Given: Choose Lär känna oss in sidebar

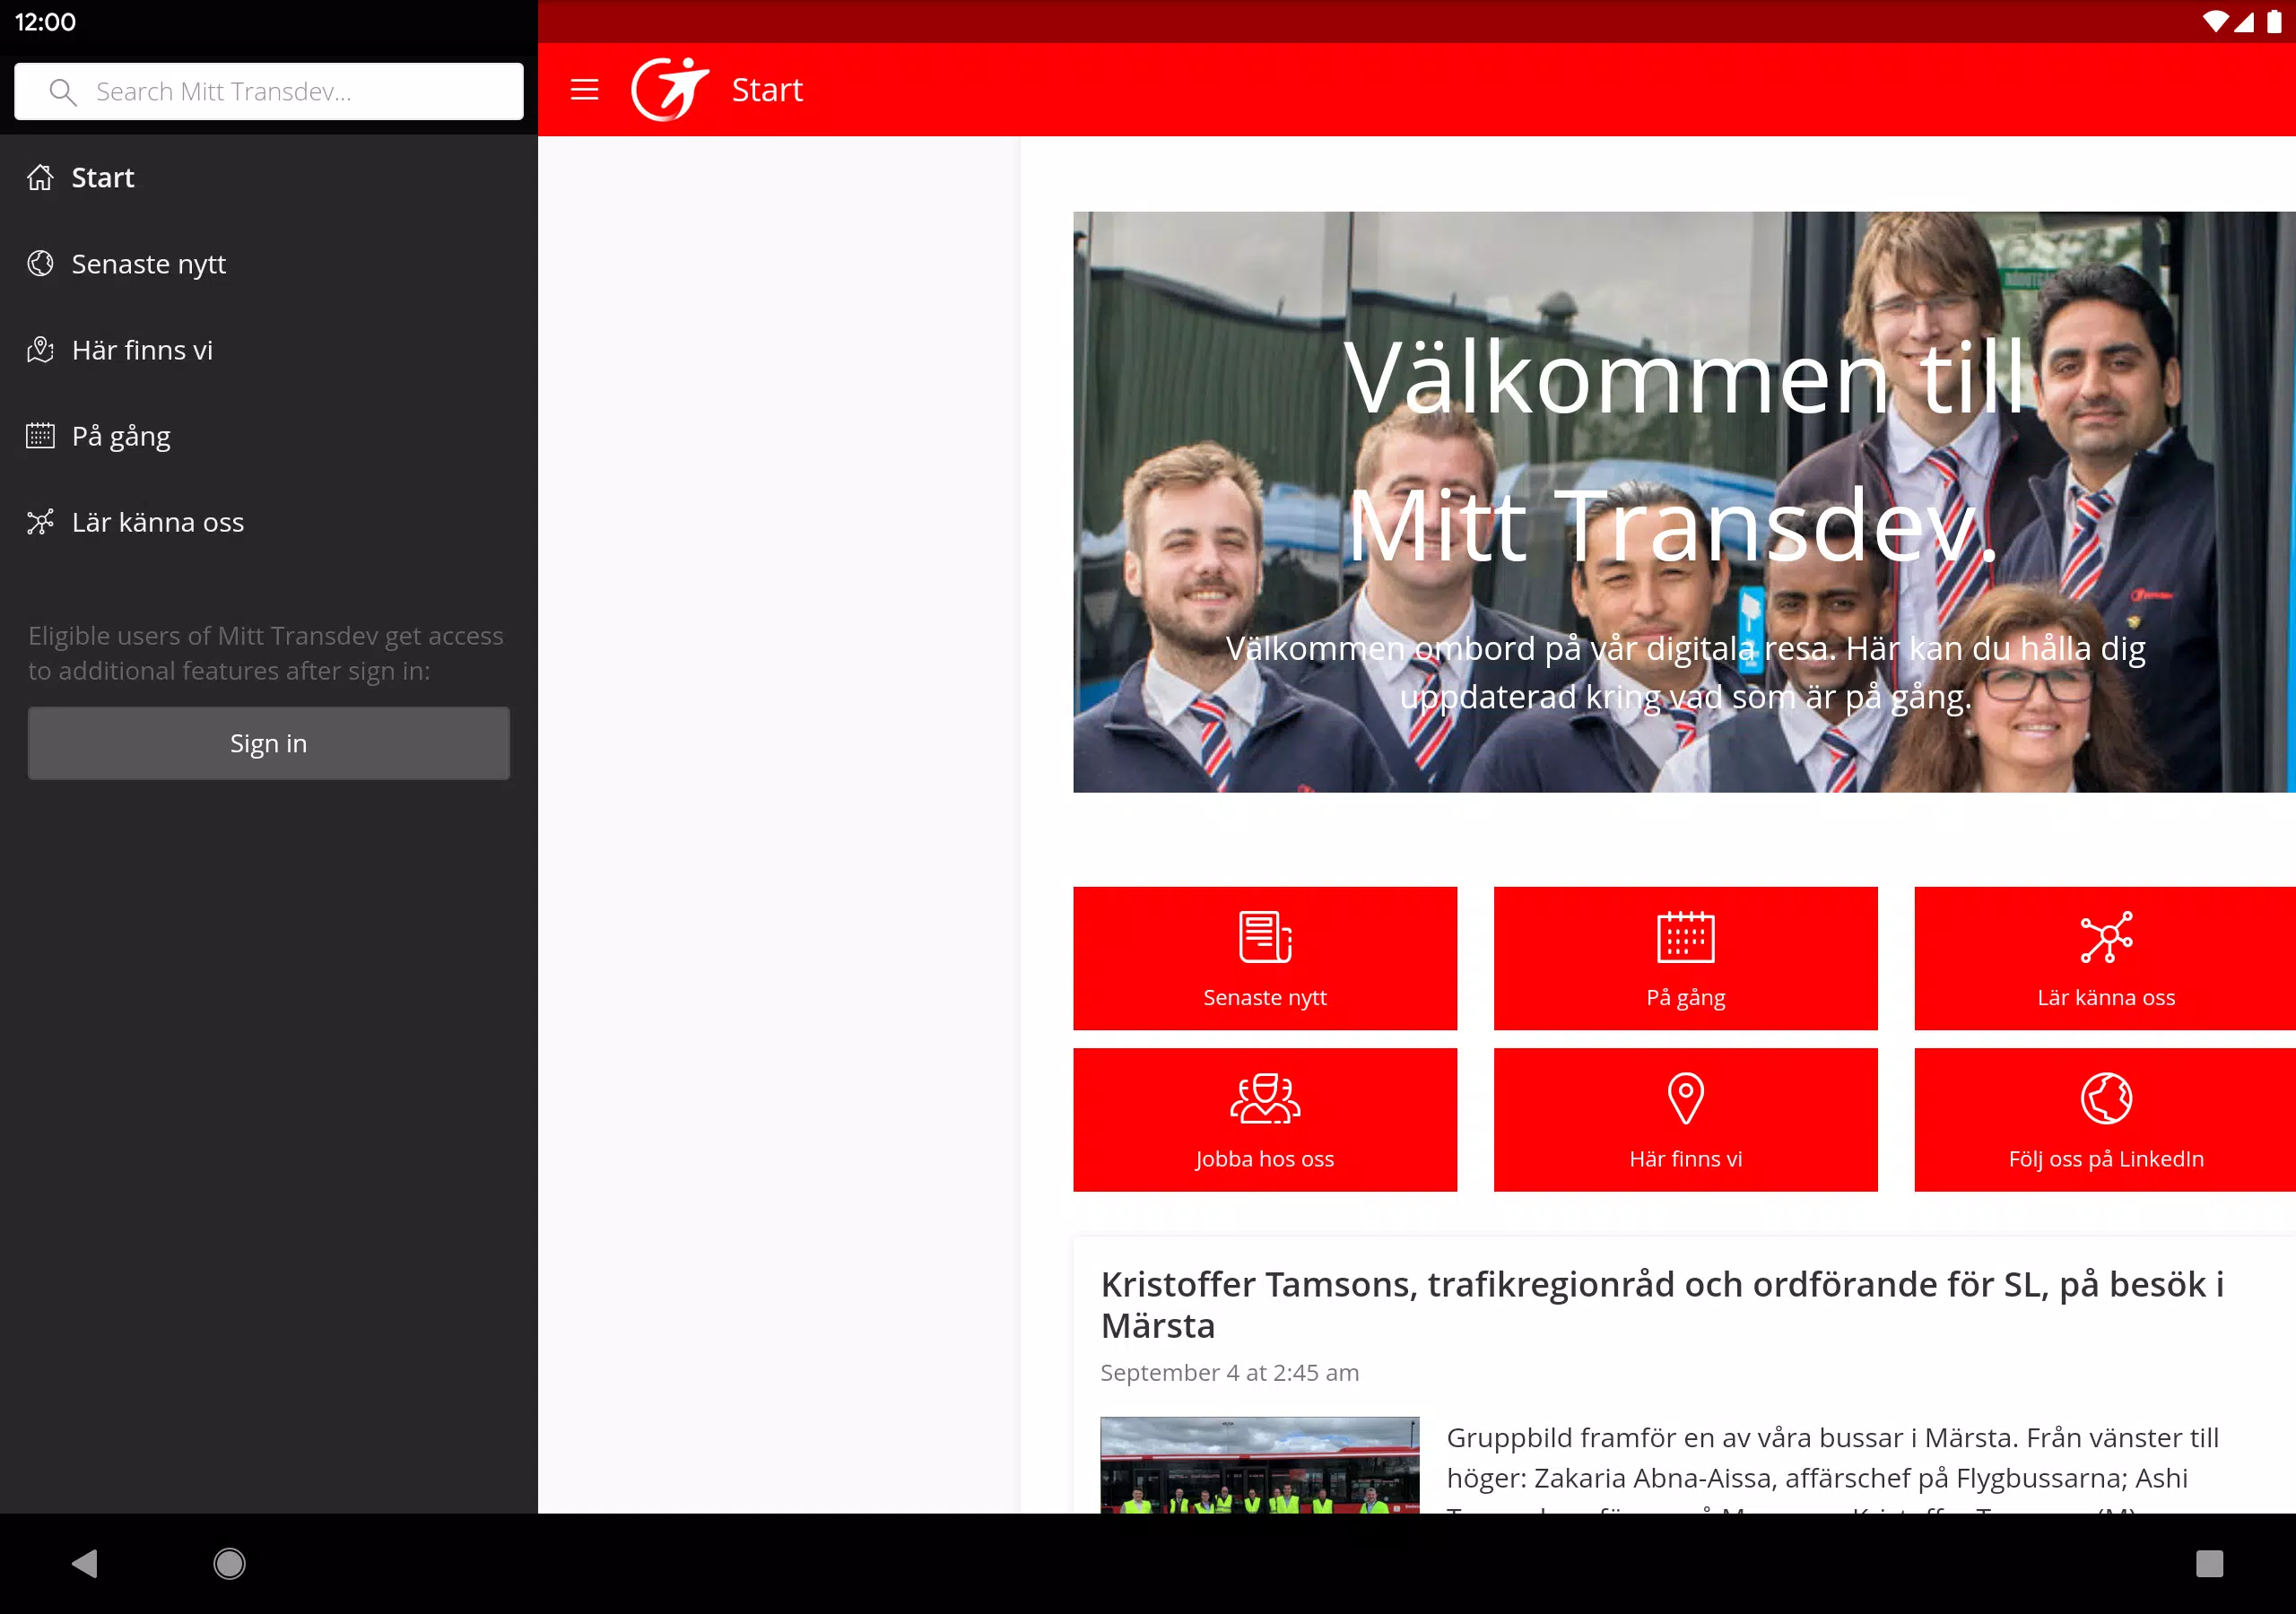Looking at the screenshot, I should coord(269,521).
